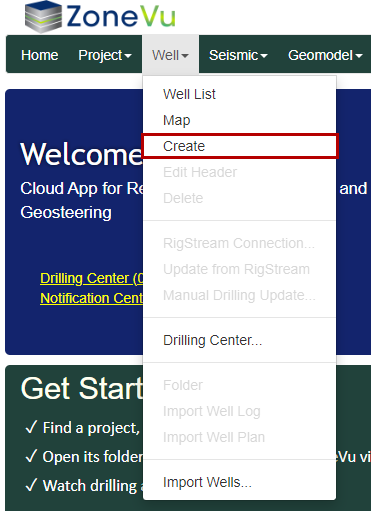371x511 pixels.
Task: Open the Geomodel dropdown menu
Action: (x=325, y=55)
